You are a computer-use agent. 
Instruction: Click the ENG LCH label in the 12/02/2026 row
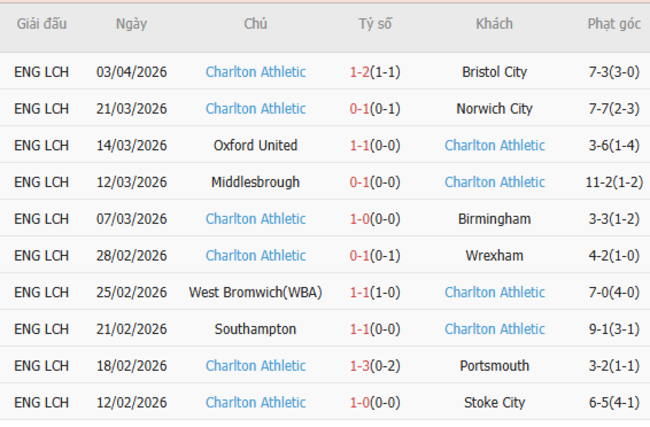42,402
